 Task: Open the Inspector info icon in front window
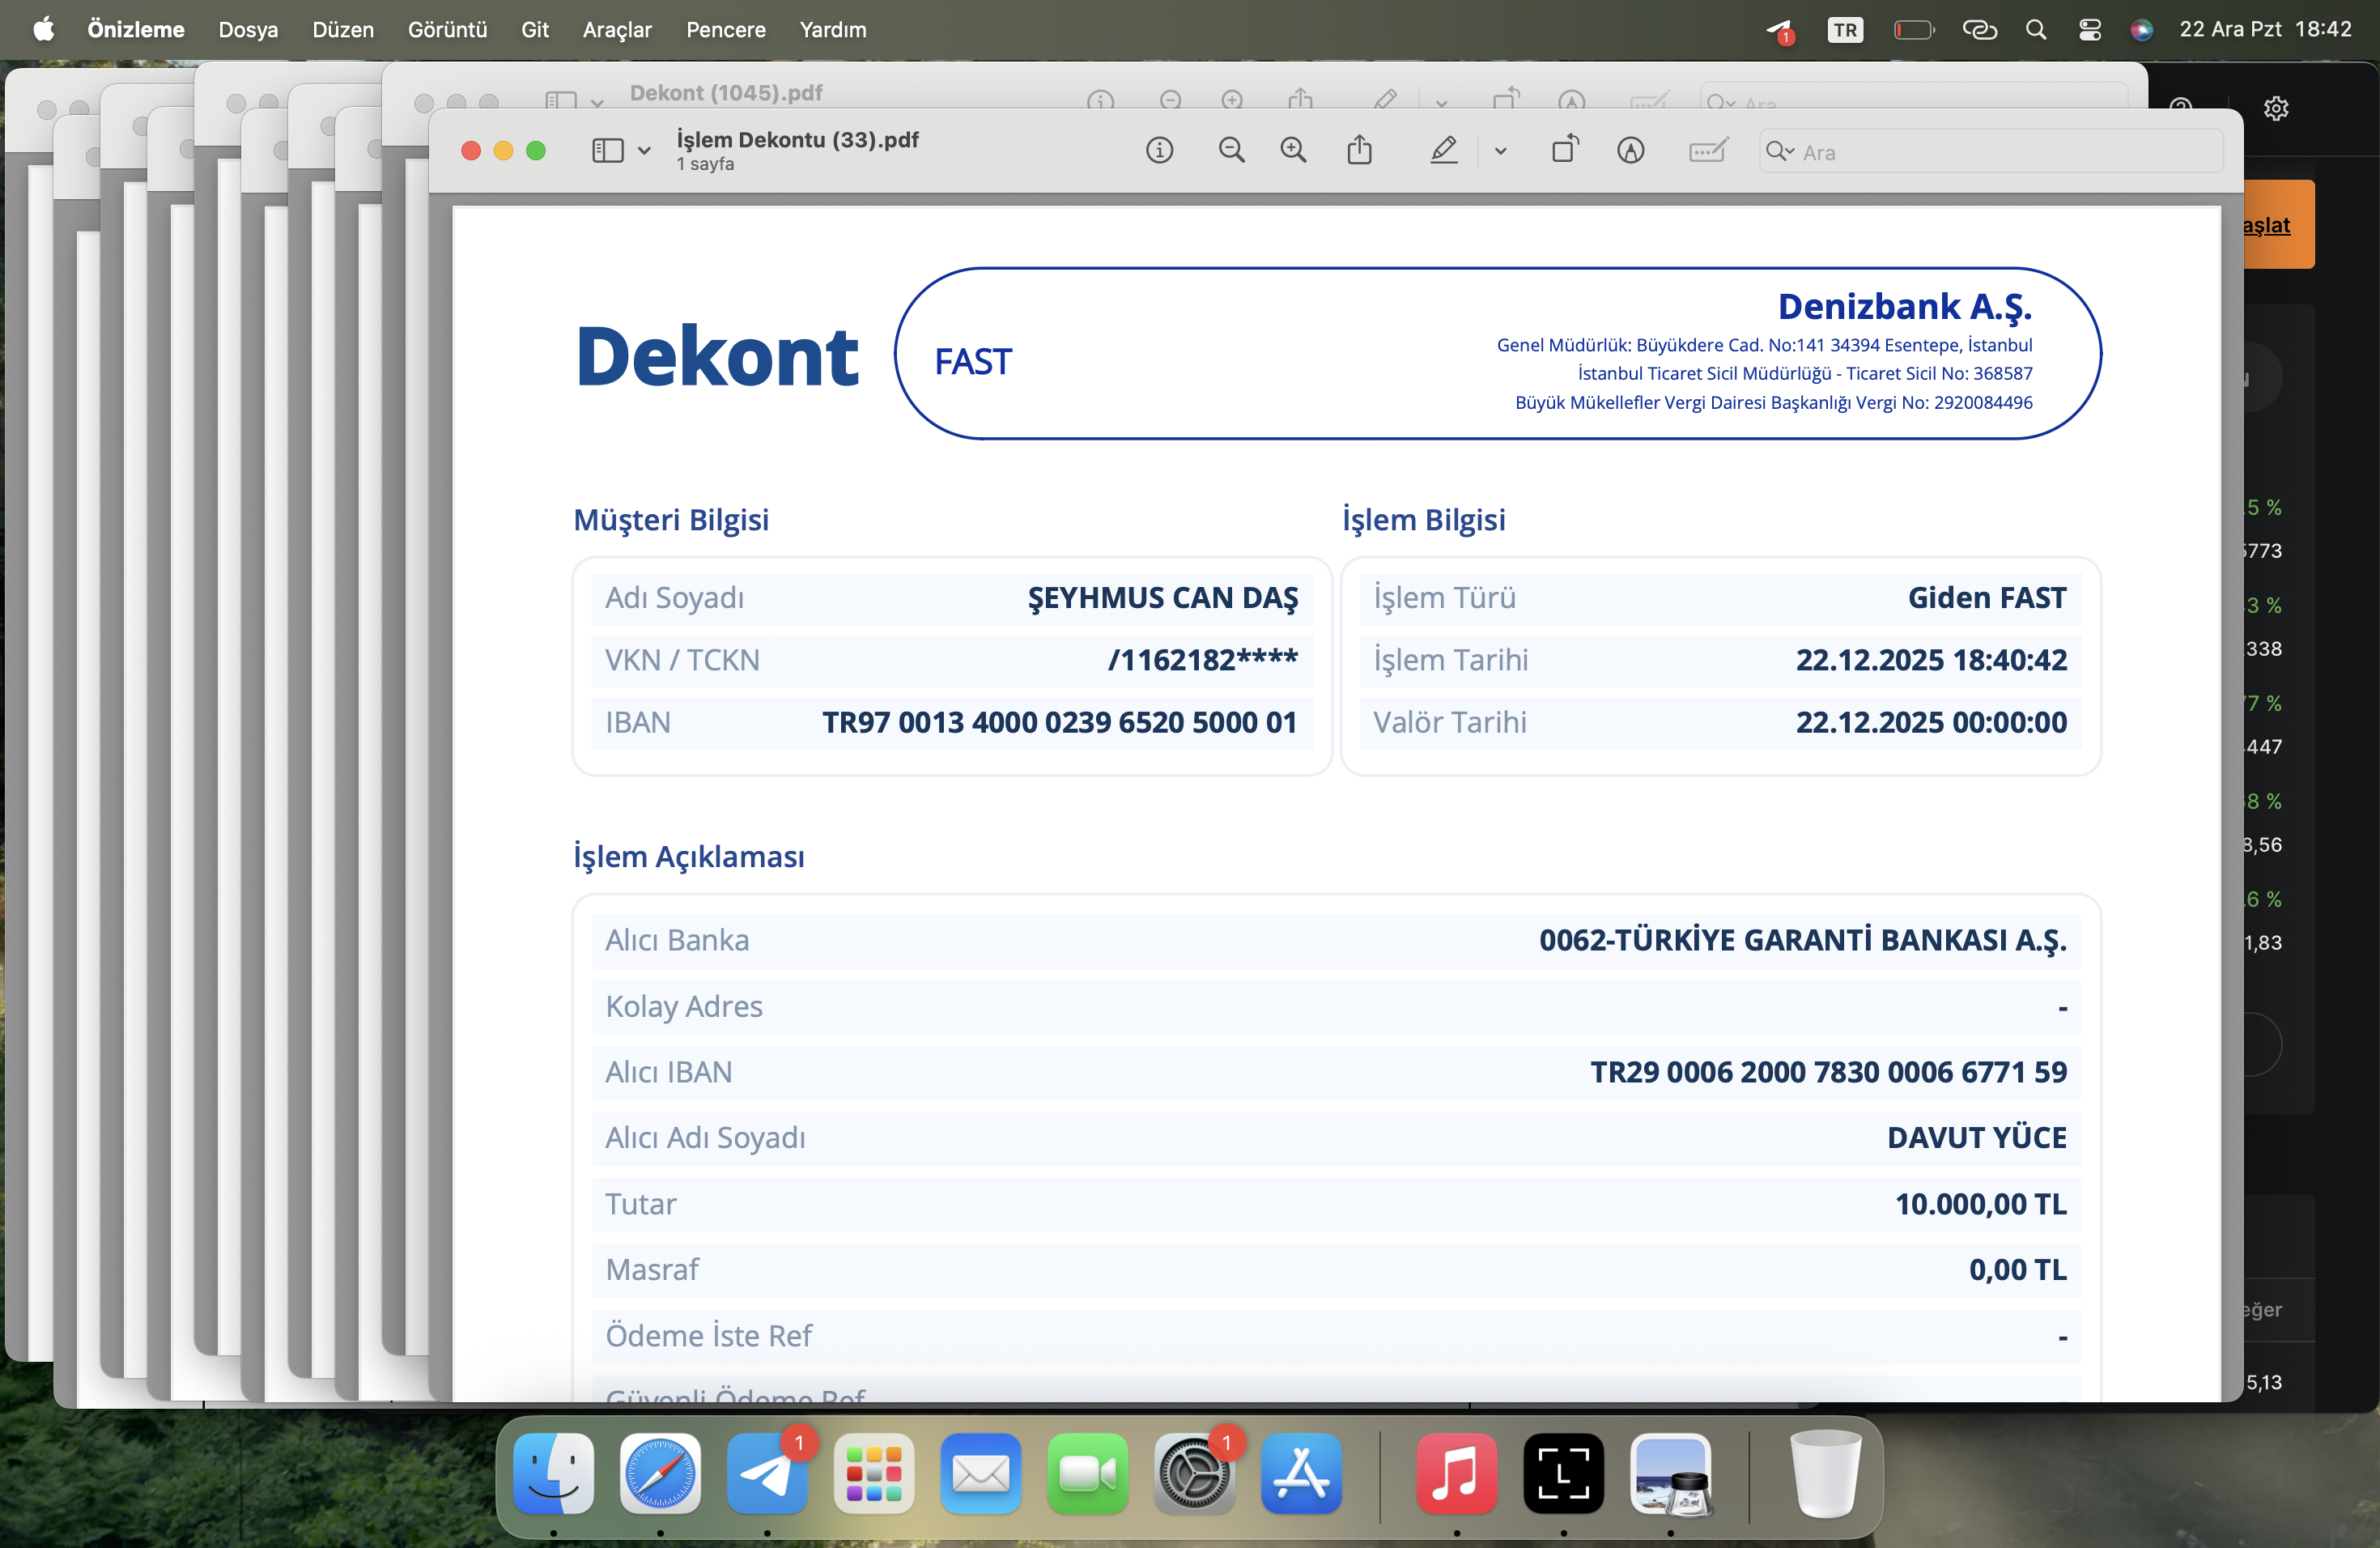tap(1159, 151)
